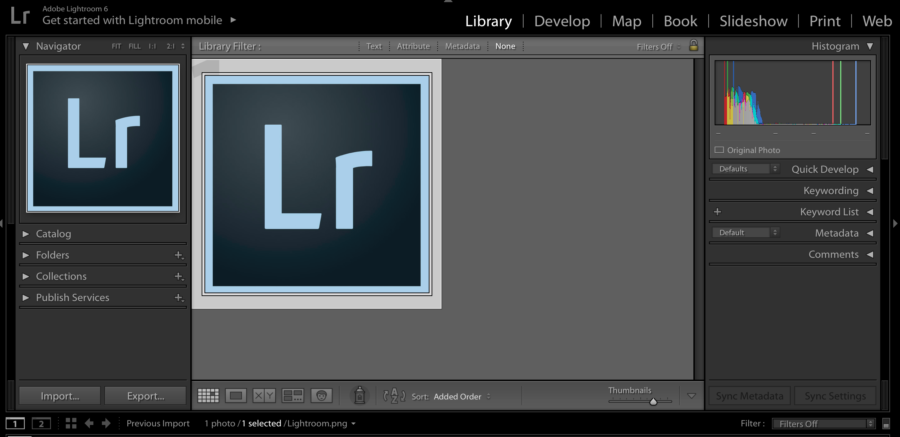Expand the Comments panel
The image size is (900, 437).
[870, 254]
